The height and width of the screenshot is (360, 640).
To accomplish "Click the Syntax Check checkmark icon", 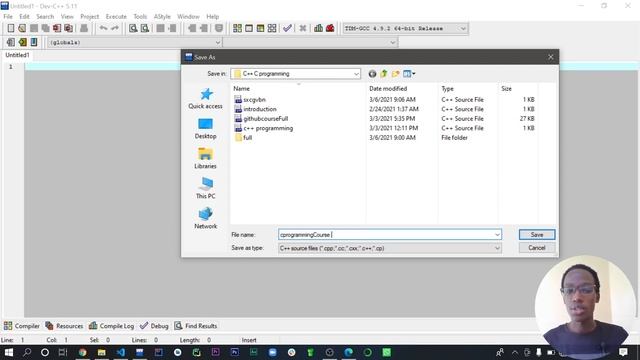I will (x=287, y=28).
